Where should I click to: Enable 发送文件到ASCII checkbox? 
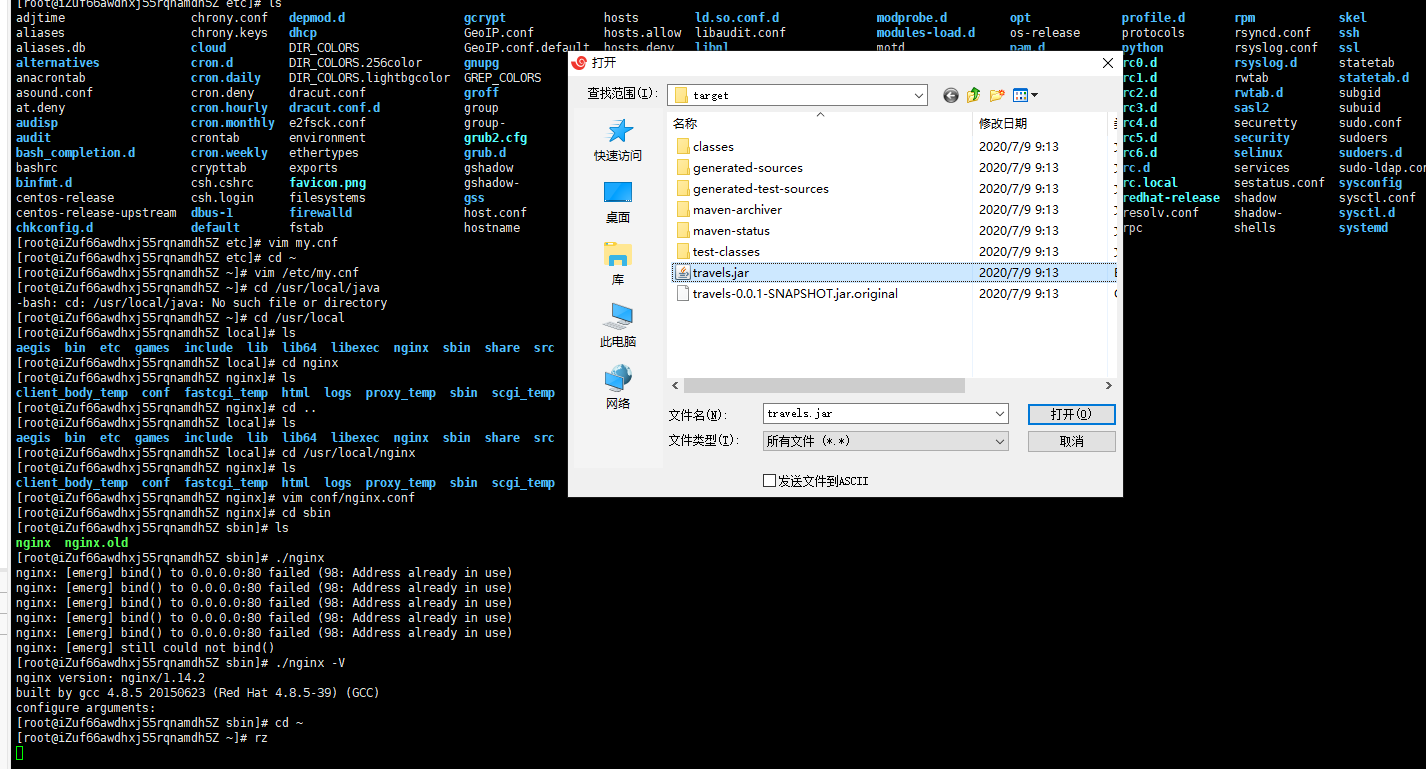[x=769, y=481]
